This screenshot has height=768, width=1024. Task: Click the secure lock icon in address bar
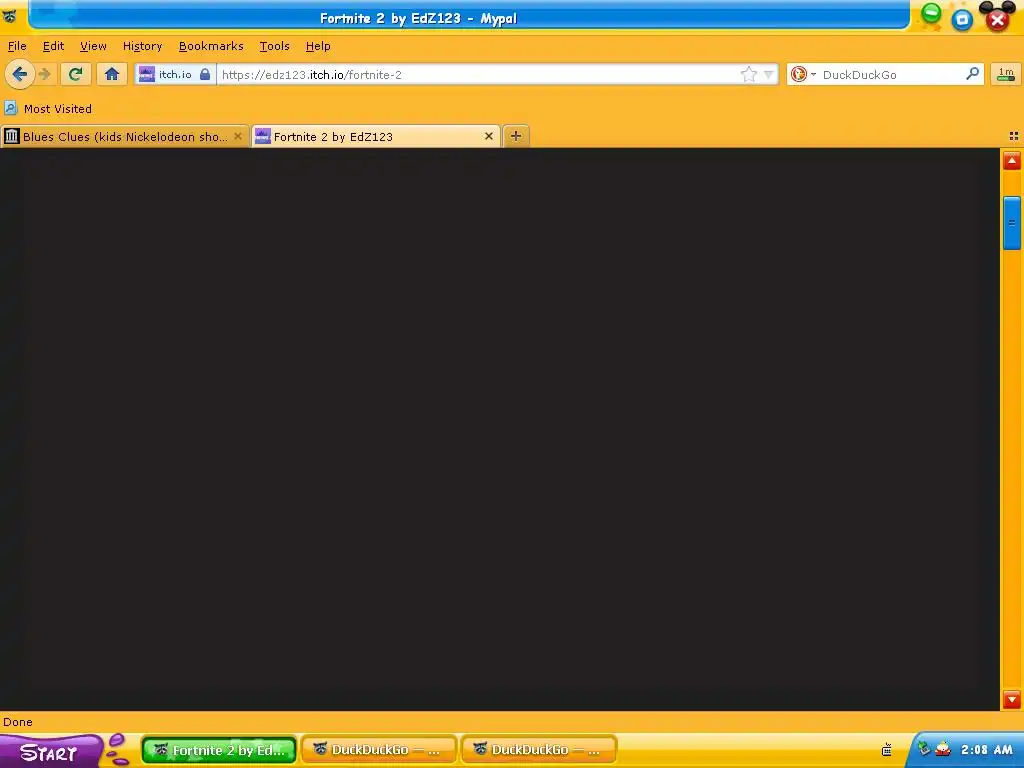205,74
